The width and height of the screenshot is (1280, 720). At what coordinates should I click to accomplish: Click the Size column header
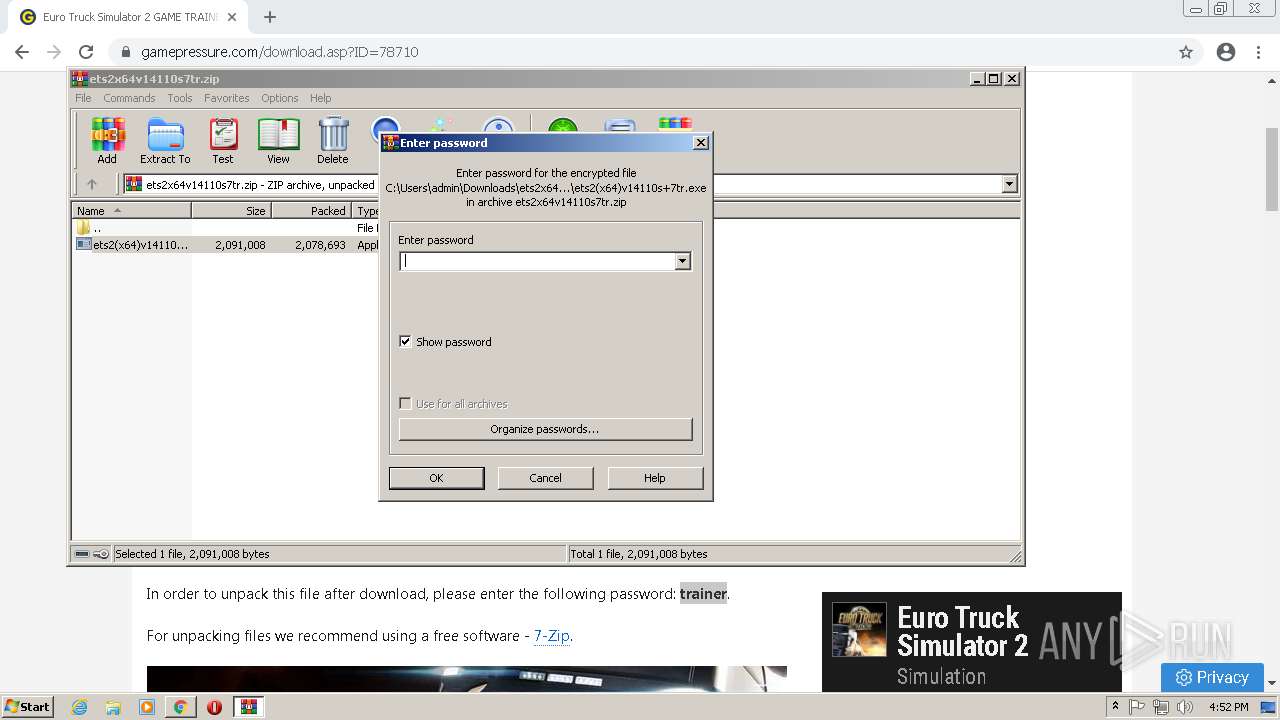(x=232, y=211)
